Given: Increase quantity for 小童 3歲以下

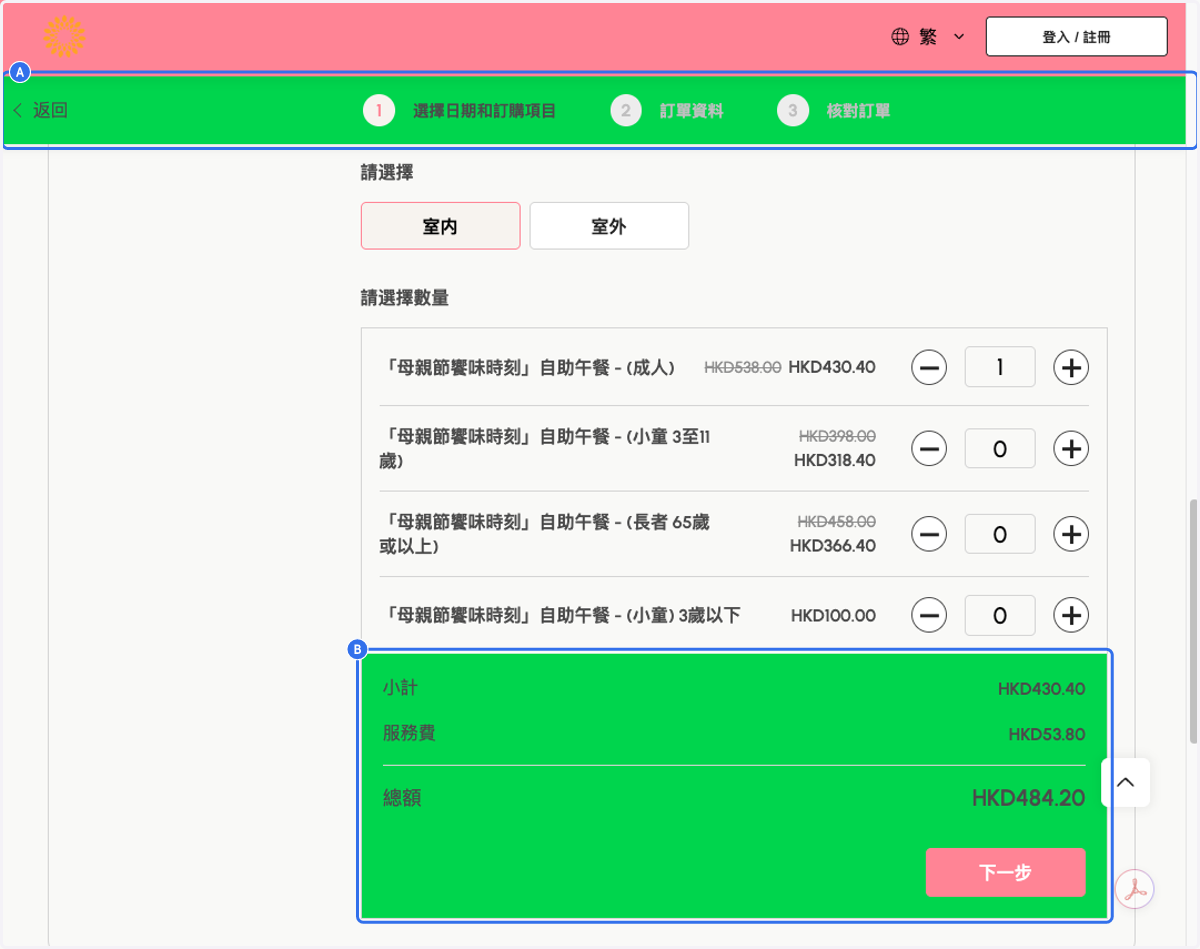Looking at the screenshot, I should click(1071, 616).
